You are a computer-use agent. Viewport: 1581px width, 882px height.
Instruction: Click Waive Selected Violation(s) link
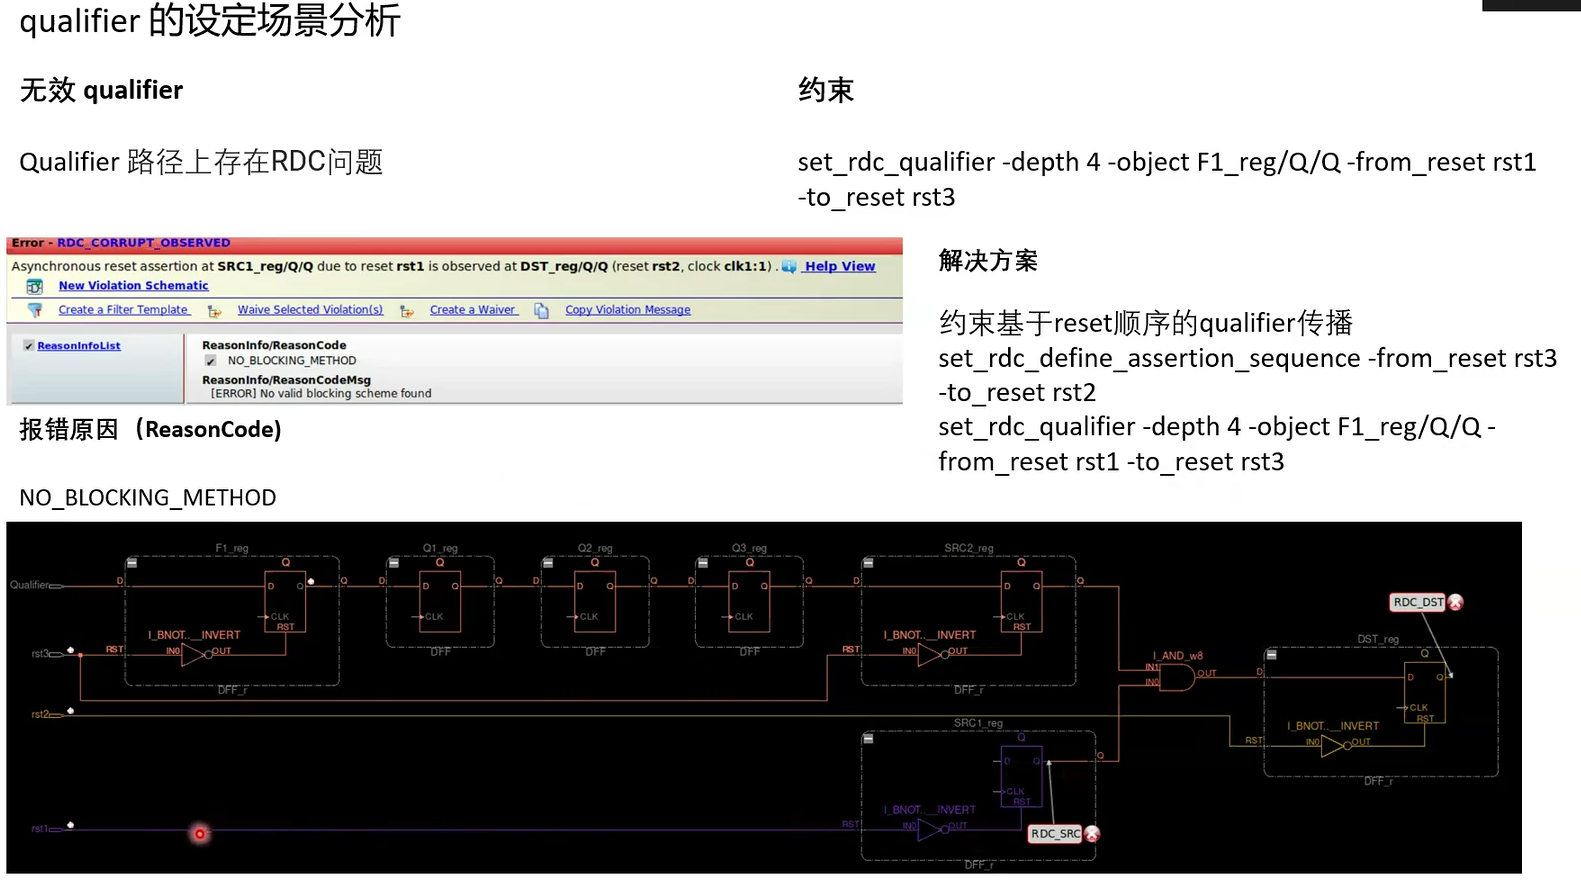[310, 310]
